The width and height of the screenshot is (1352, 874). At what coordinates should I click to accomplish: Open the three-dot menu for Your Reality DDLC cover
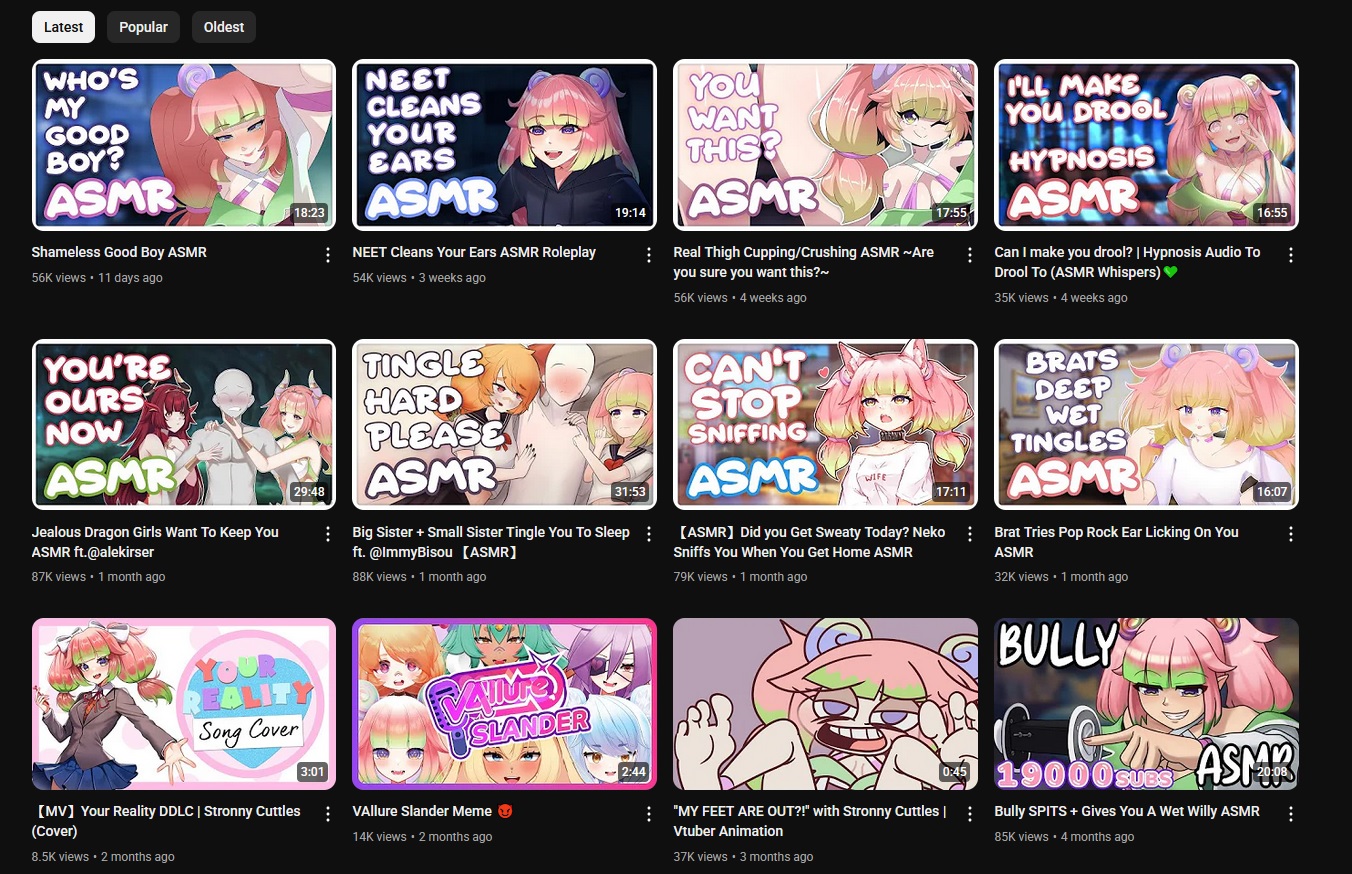click(x=328, y=814)
